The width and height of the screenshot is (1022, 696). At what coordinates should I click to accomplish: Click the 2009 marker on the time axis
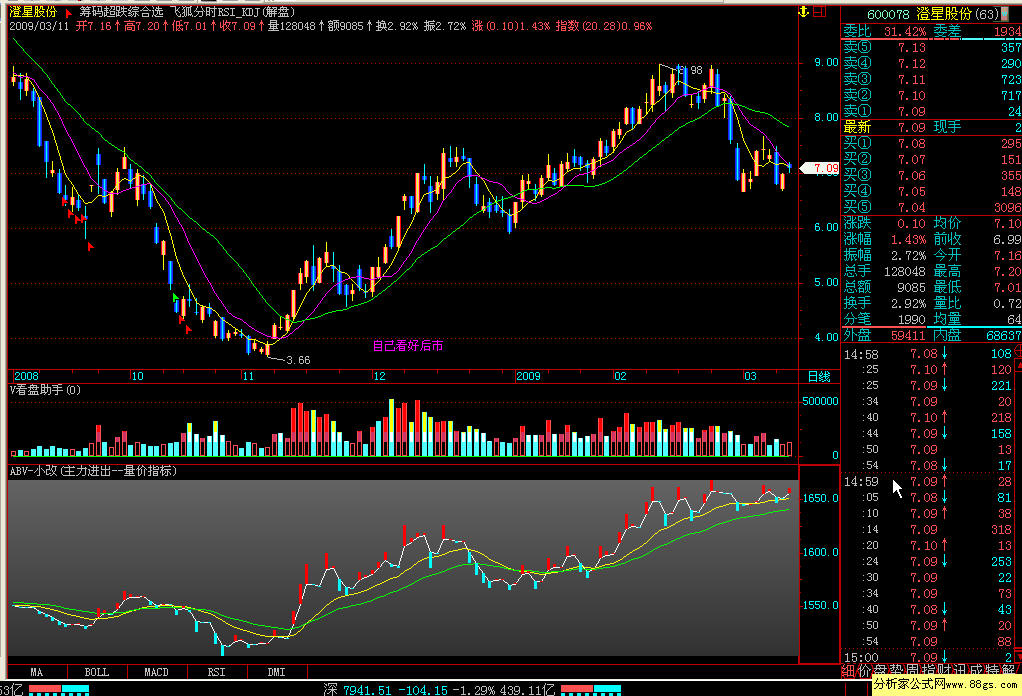pos(528,376)
